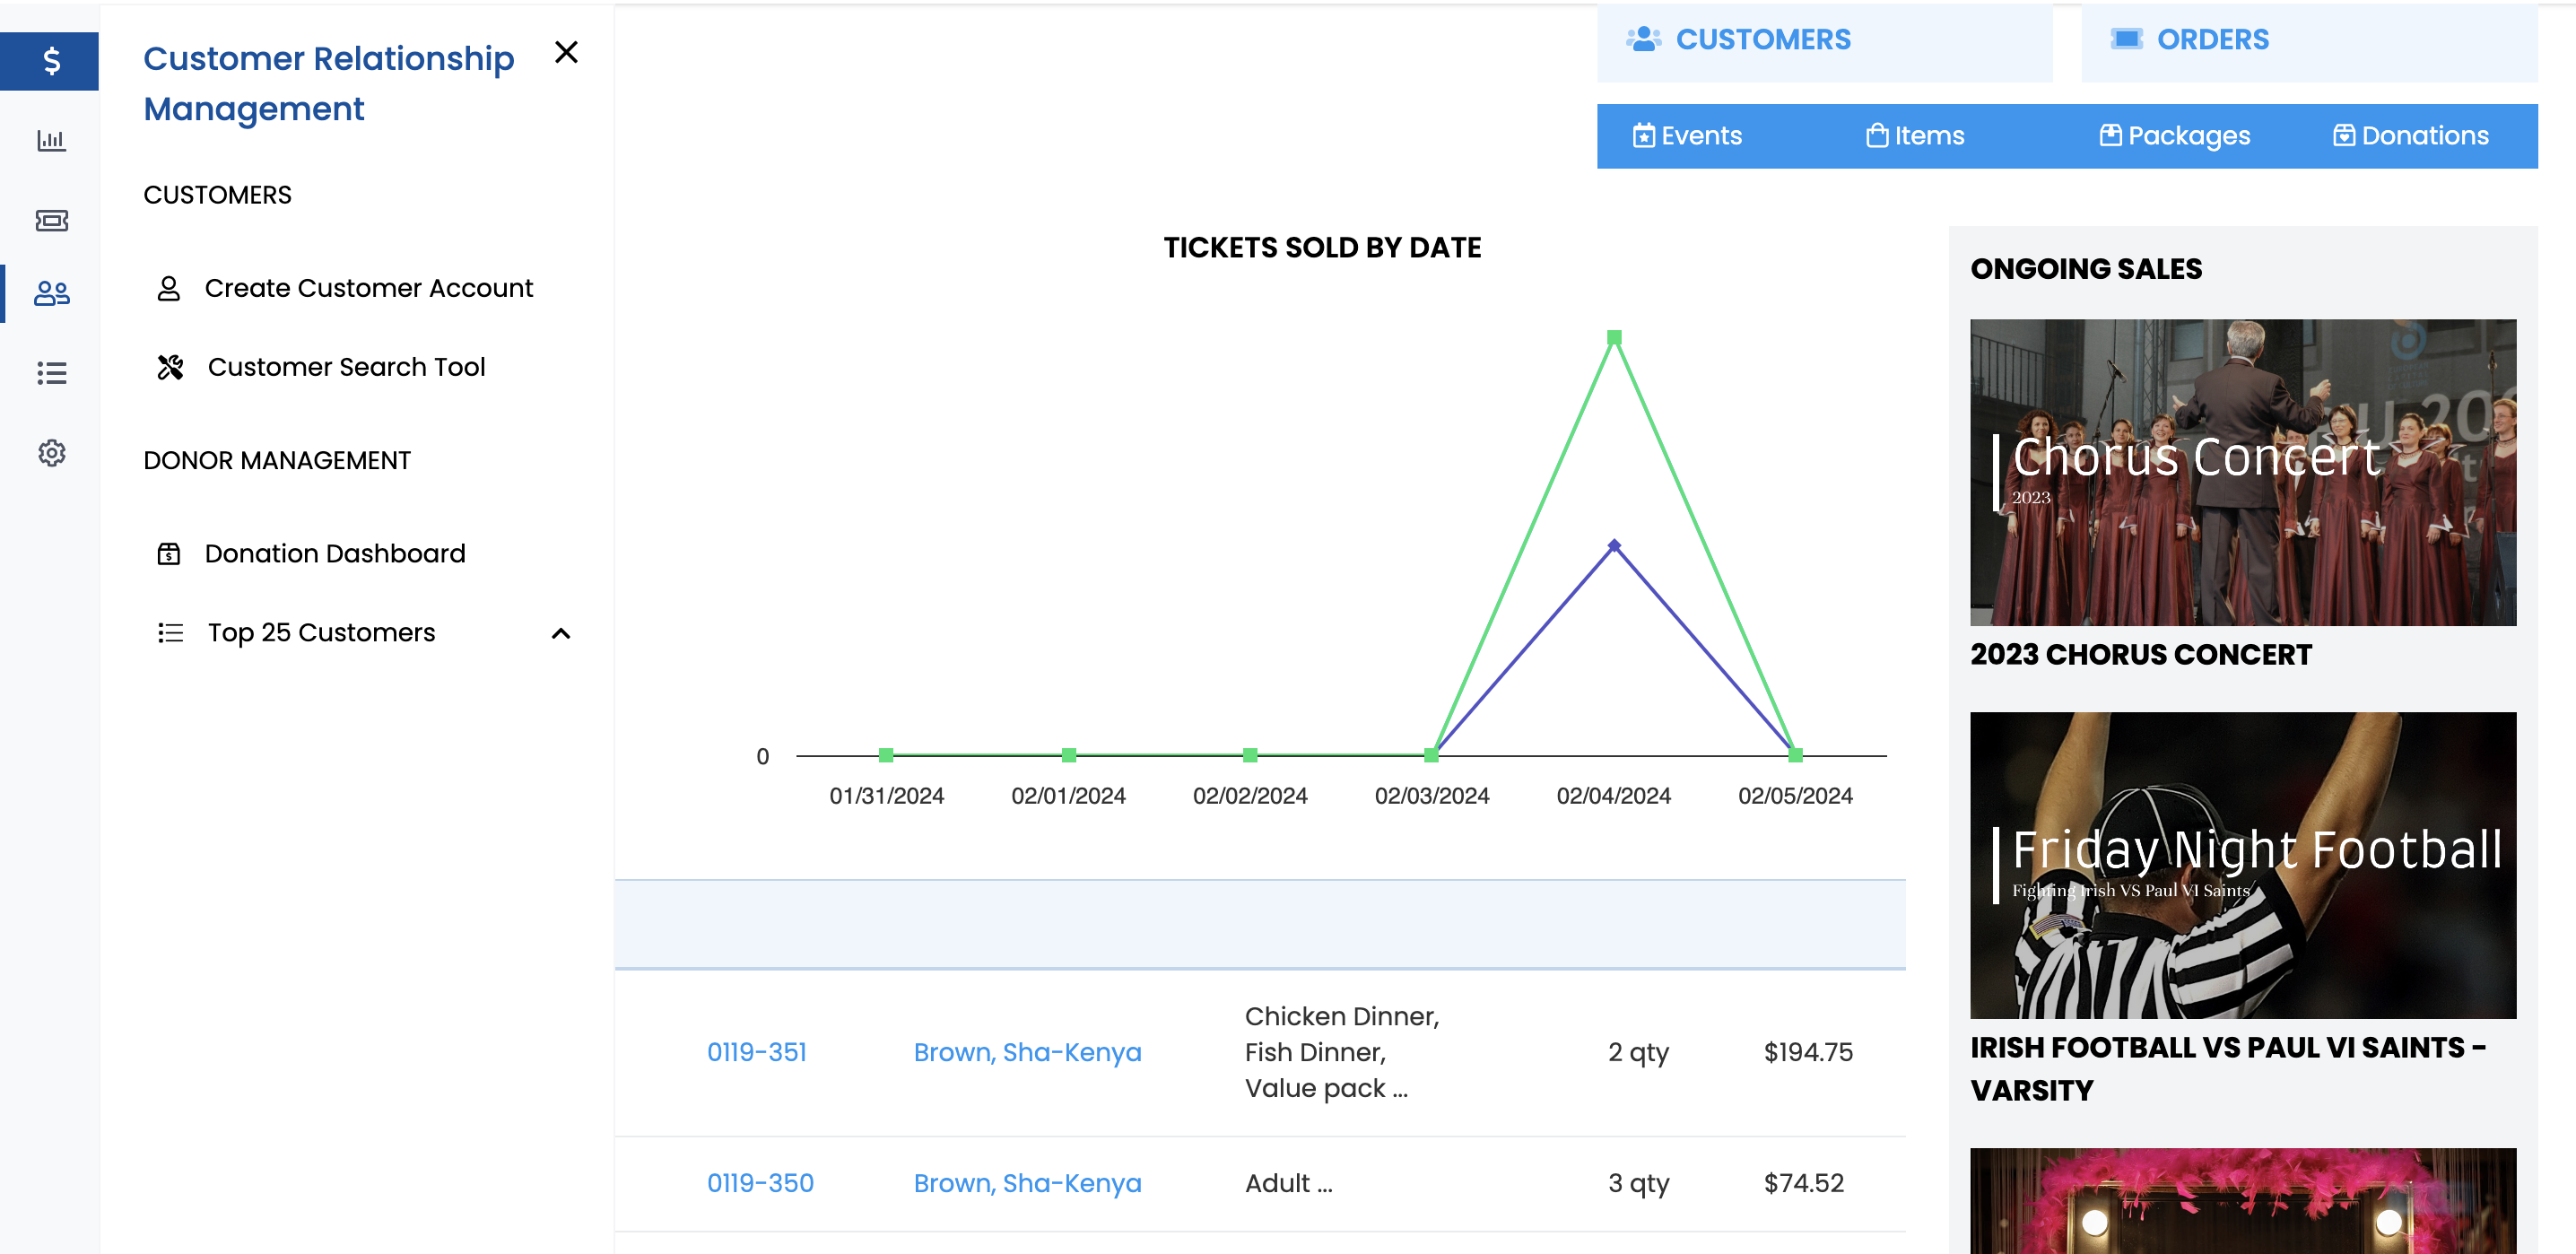The height and width of the screenshot is (1254, 2576).
Task: Select Top 25 Customers menu entry
Action: 321,632
